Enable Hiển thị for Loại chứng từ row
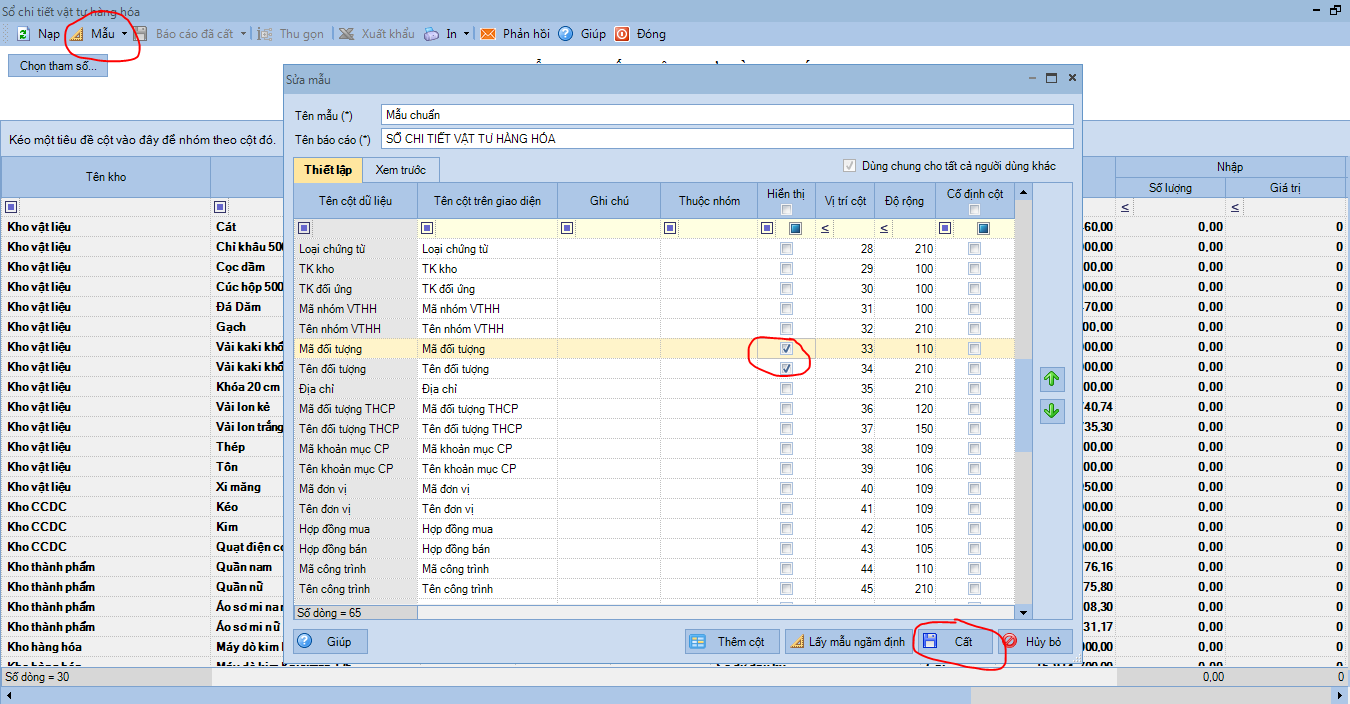Image resolution: width=1350 pixels, height=704 pixels. coord(787,249)
